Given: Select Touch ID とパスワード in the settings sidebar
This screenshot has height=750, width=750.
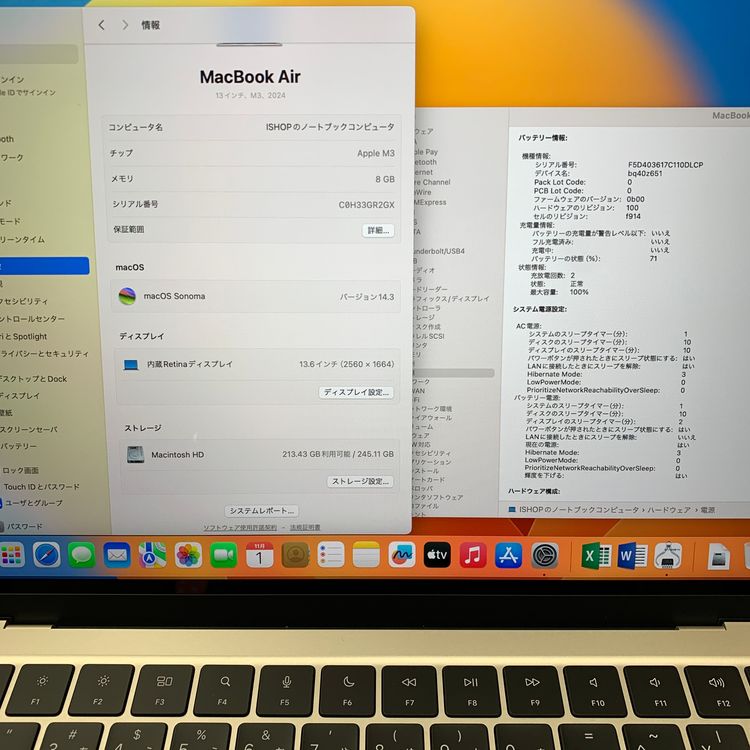Looking at the screenshot, I should click(42, 487).
